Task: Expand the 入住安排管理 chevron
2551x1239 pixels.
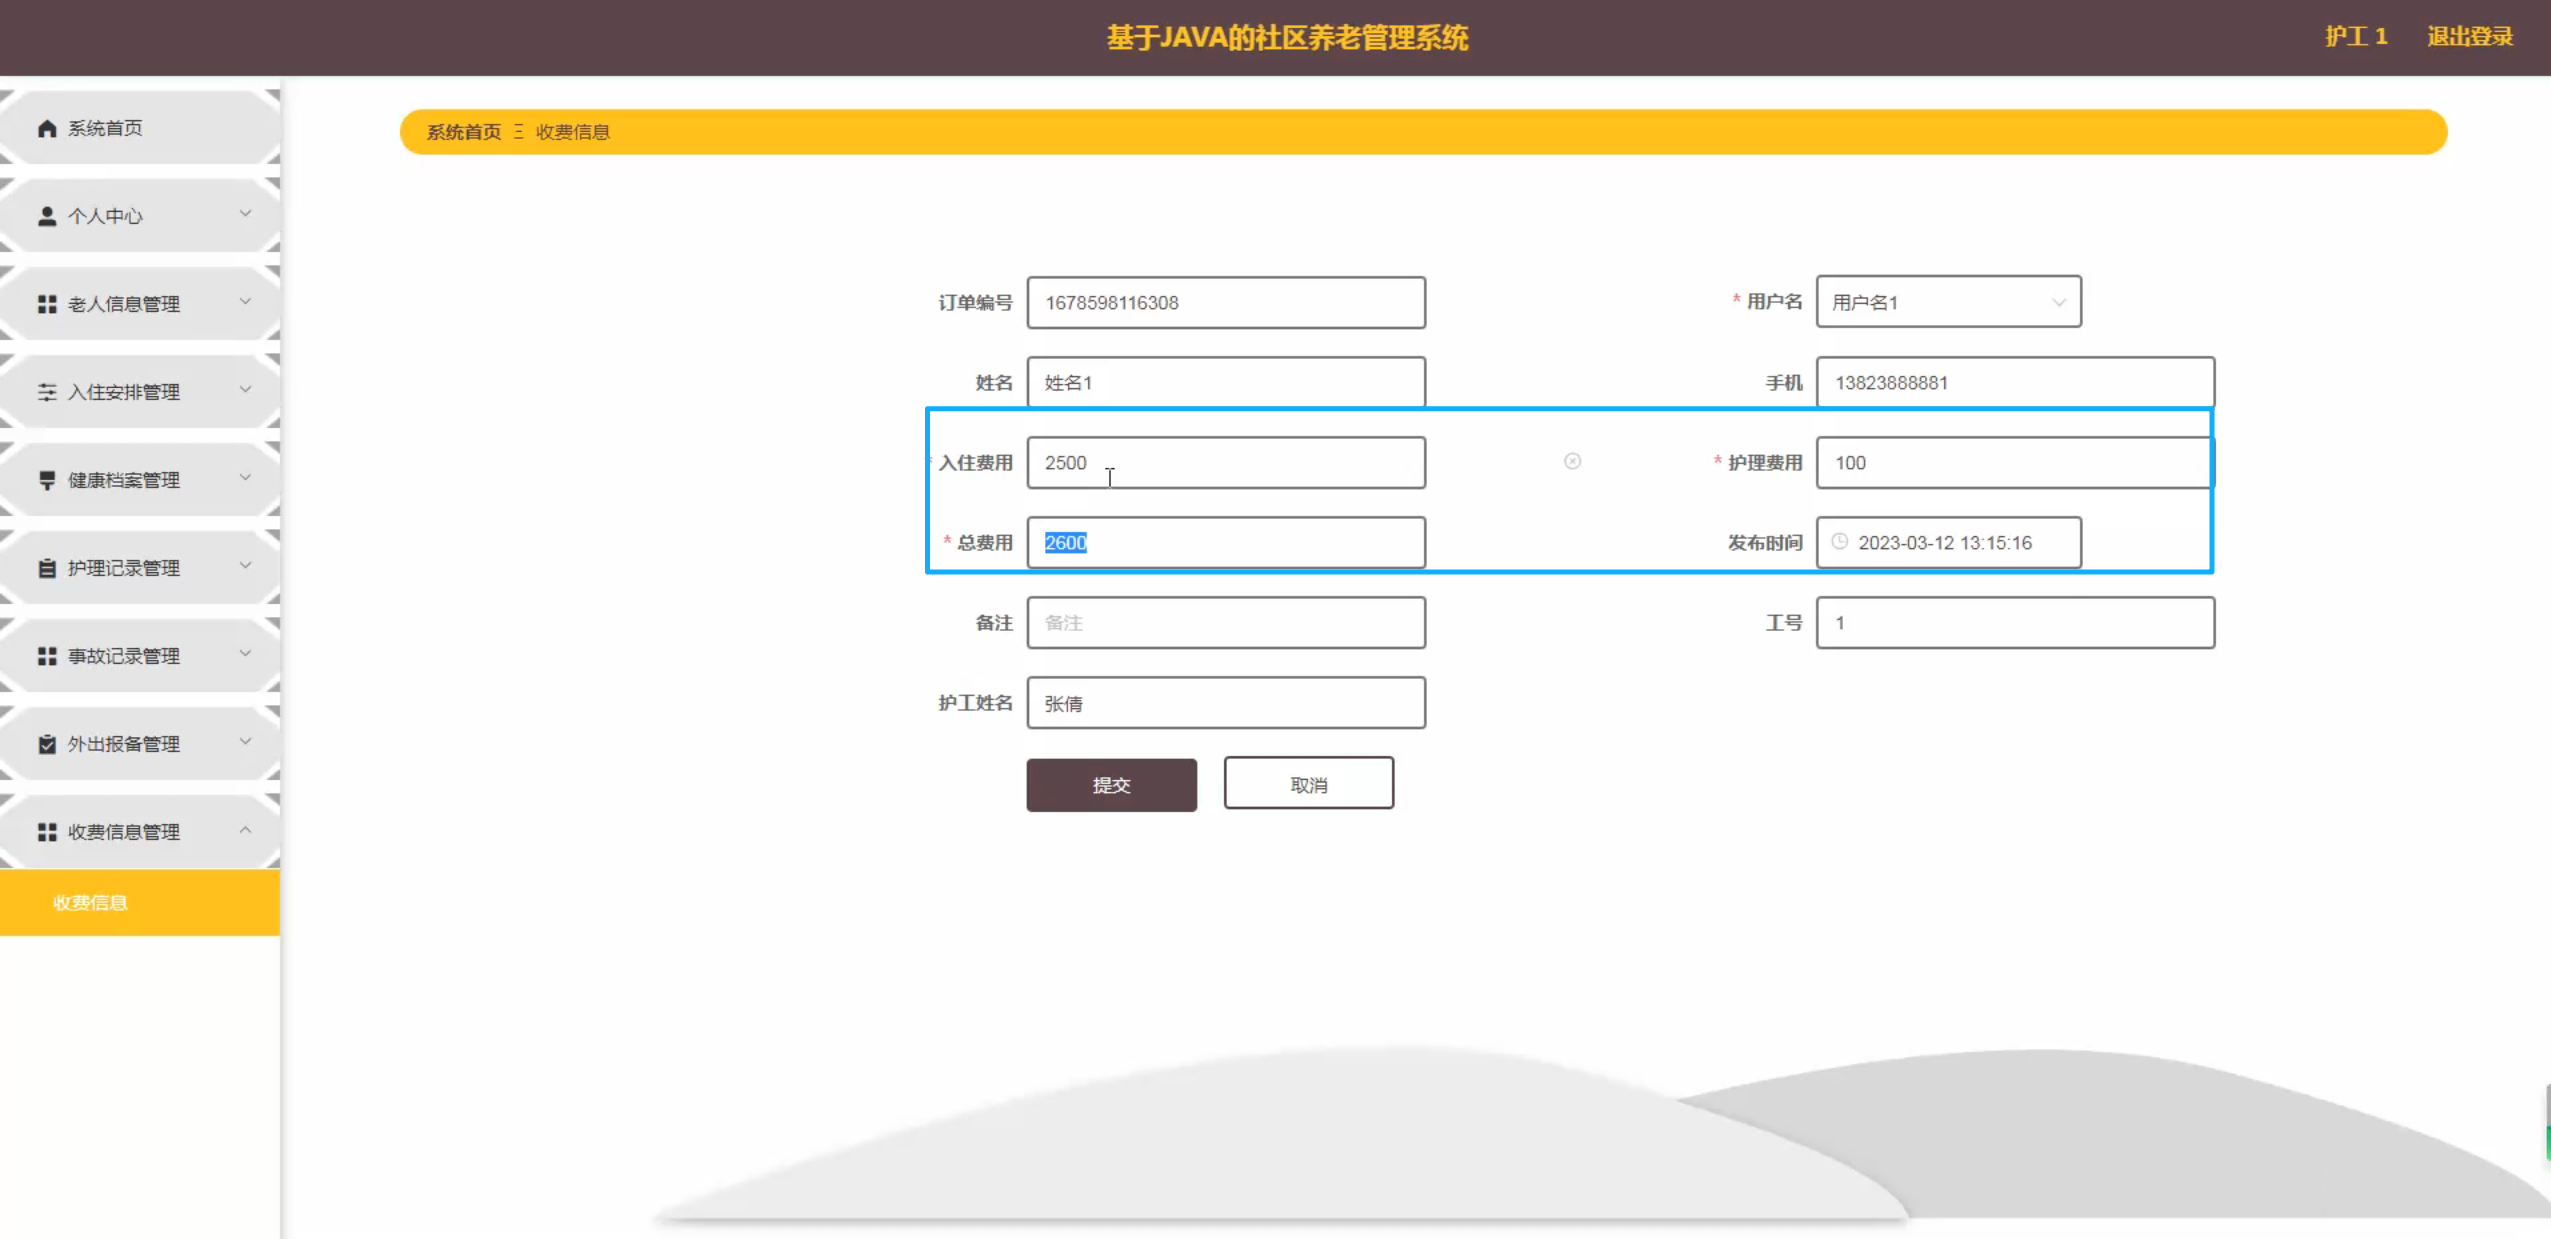Action: [x=245, y=390]
